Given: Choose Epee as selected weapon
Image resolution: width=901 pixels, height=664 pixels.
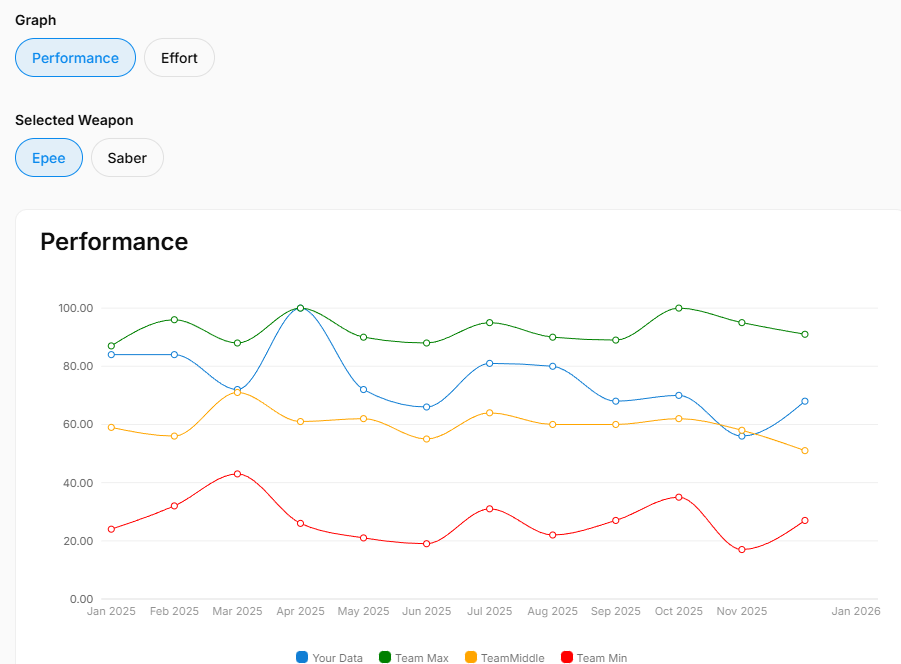Looking at the screenshot, I should point(48,158).
